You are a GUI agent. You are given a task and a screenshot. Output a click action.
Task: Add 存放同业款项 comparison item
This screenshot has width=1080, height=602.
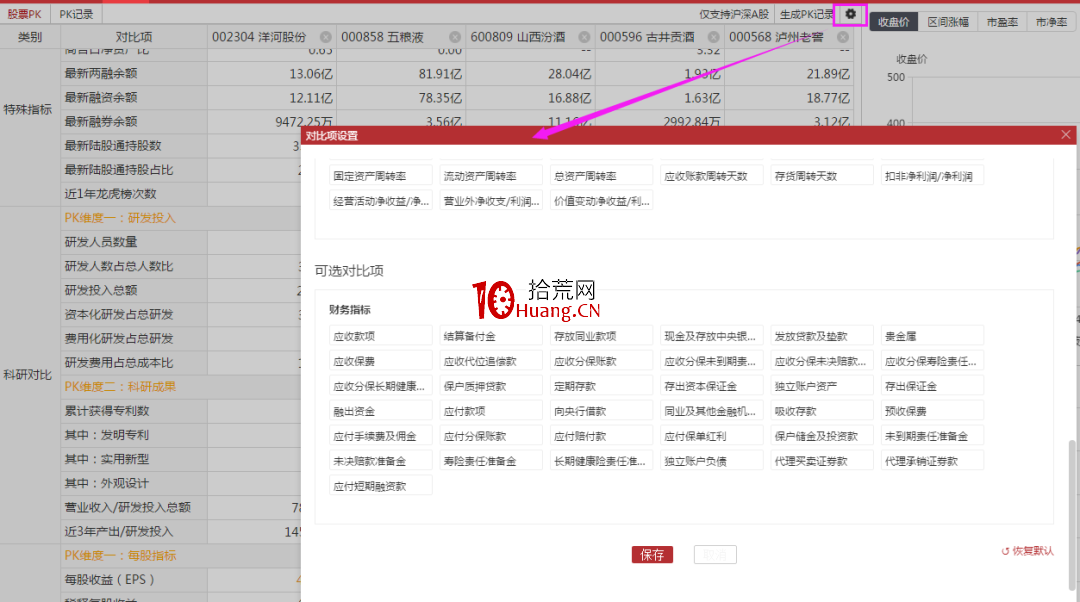601,336
